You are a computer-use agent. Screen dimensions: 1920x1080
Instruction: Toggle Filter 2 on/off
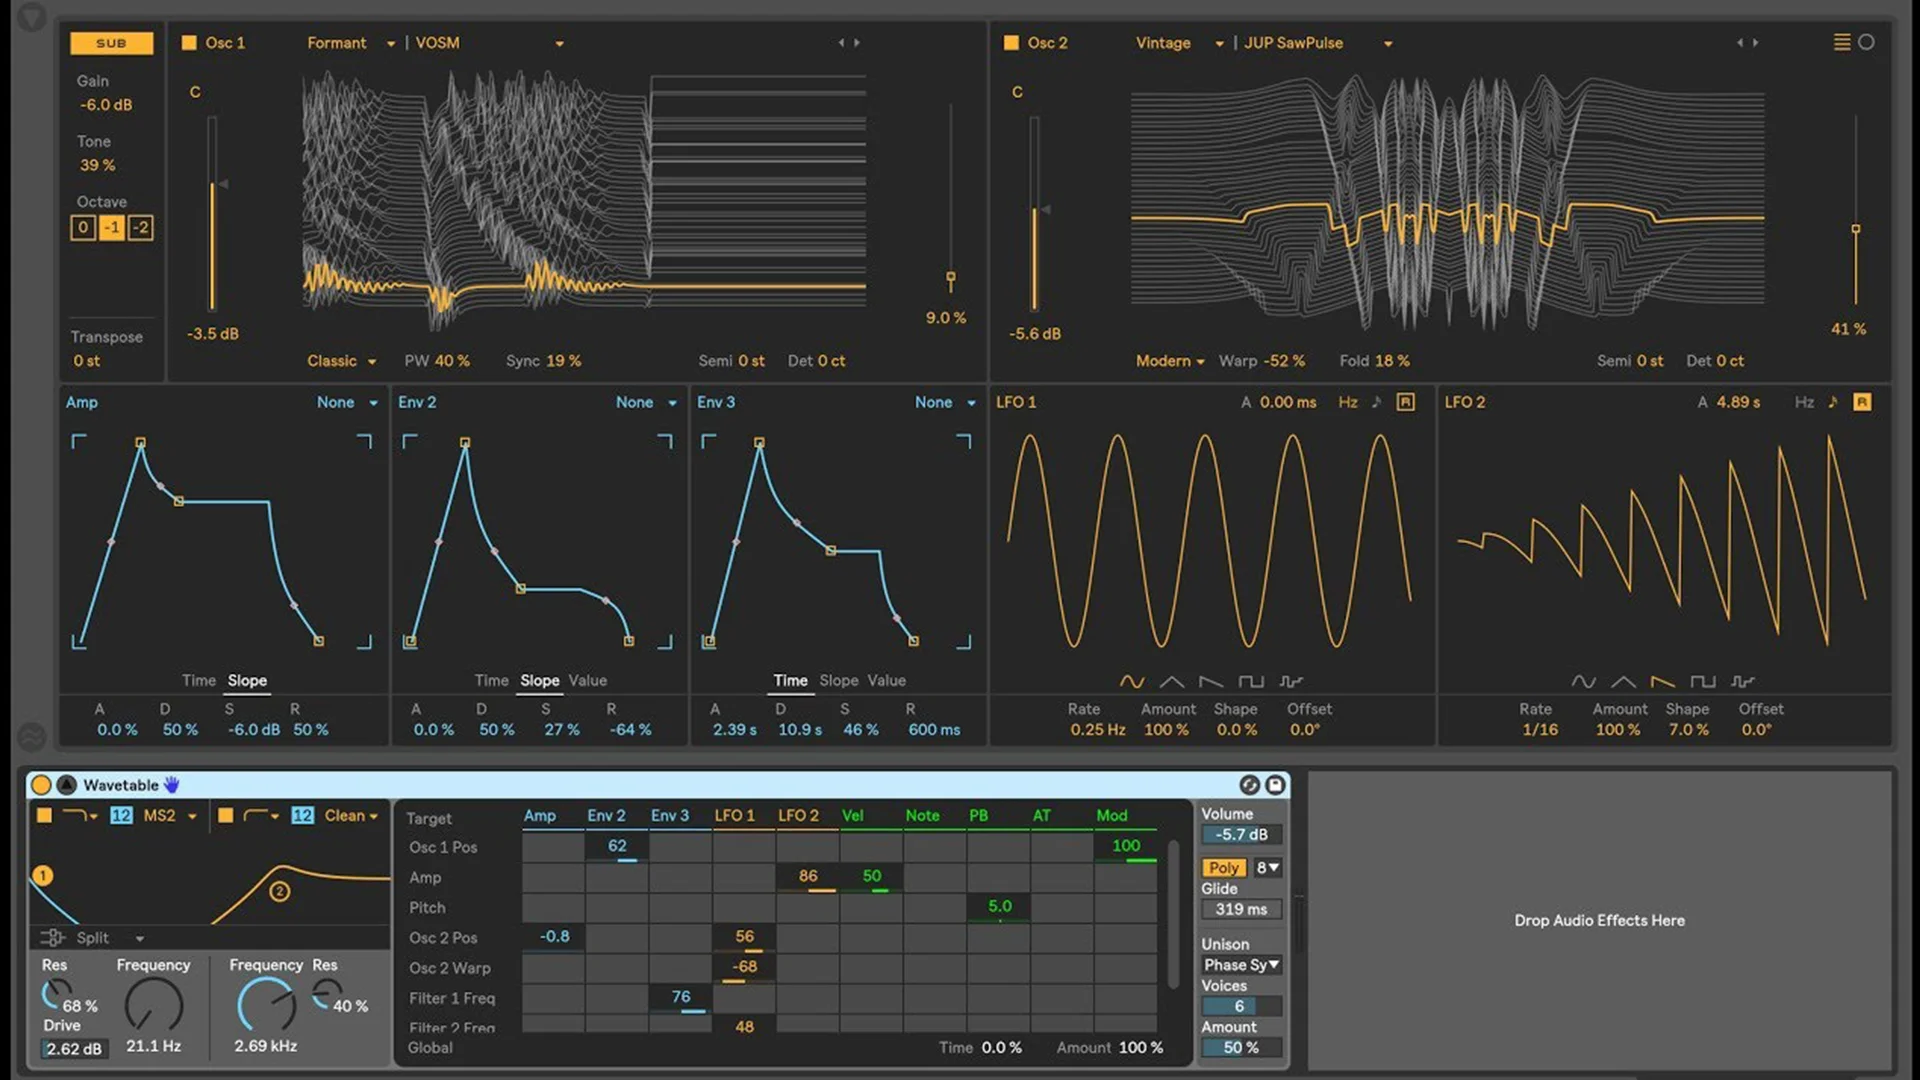(x=226, y=816)
